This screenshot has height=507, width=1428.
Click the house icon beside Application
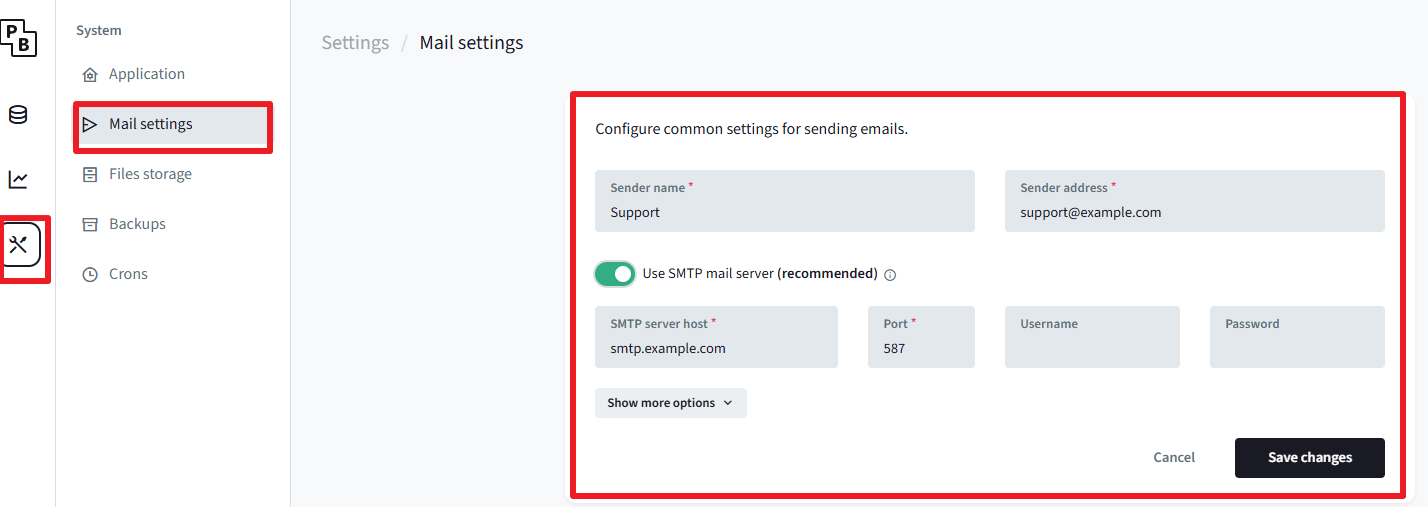click(90, 75)
